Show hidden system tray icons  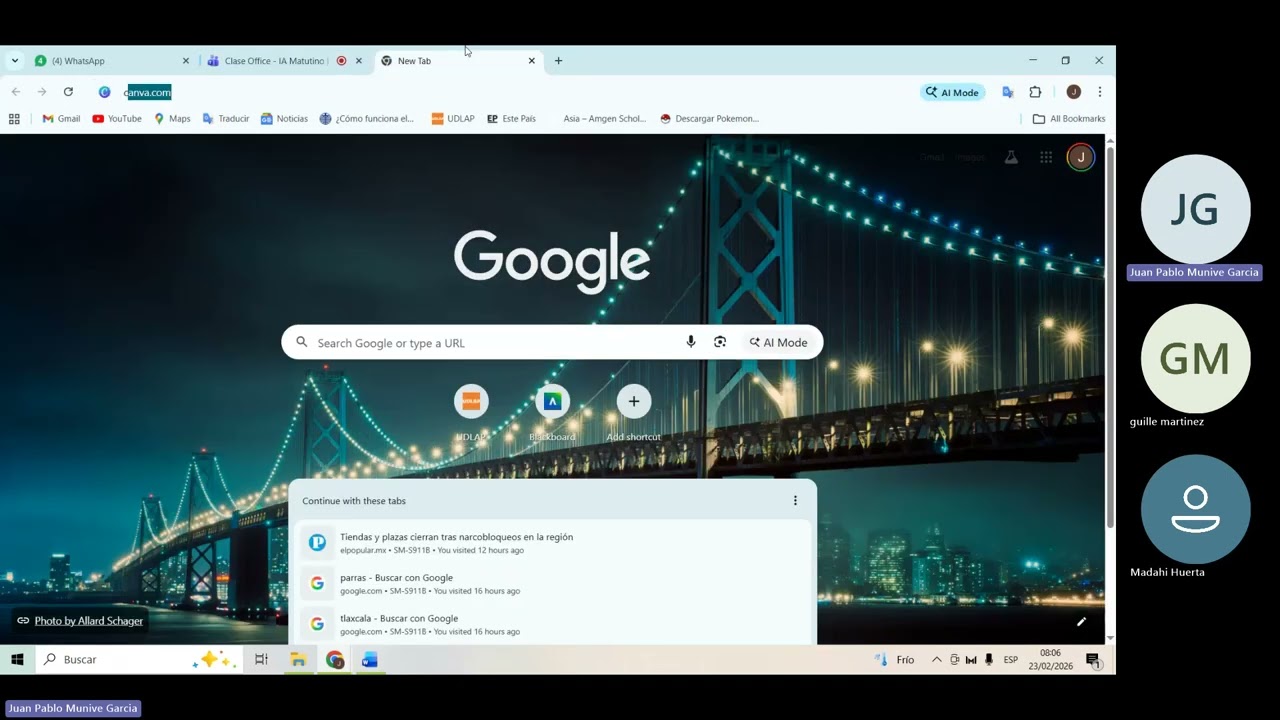(936, 660)
